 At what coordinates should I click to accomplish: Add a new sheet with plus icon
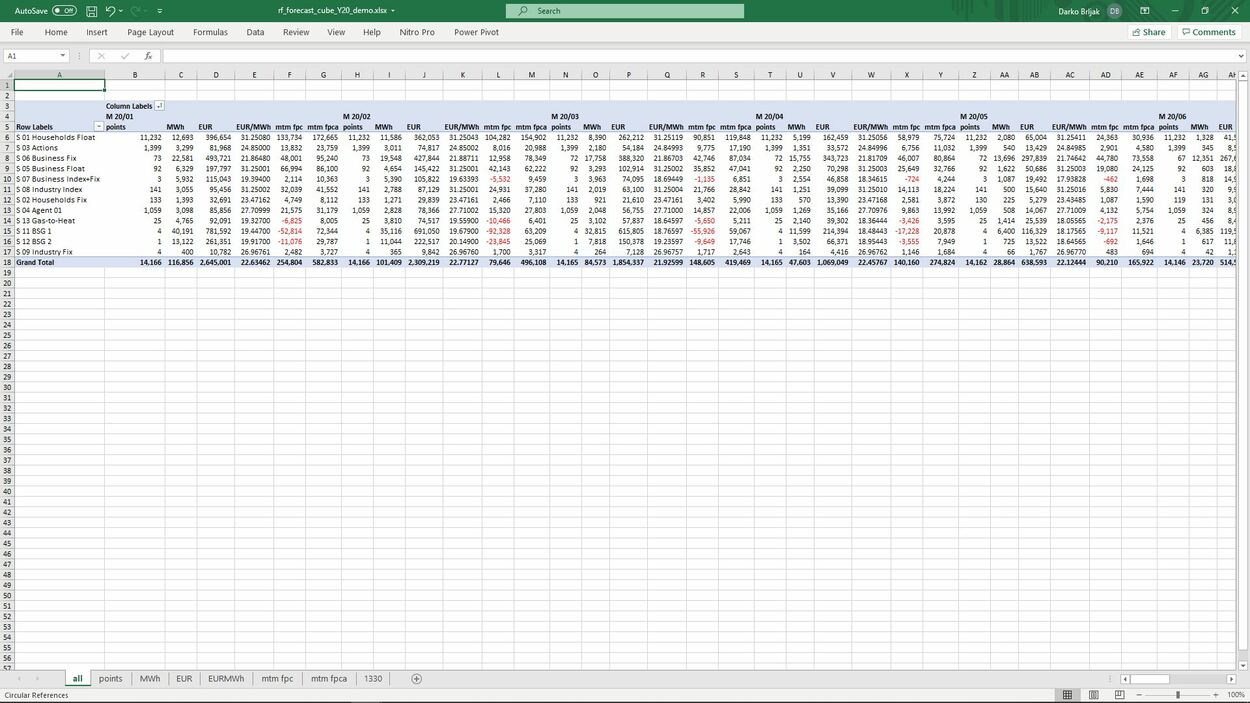pos(417,679)
